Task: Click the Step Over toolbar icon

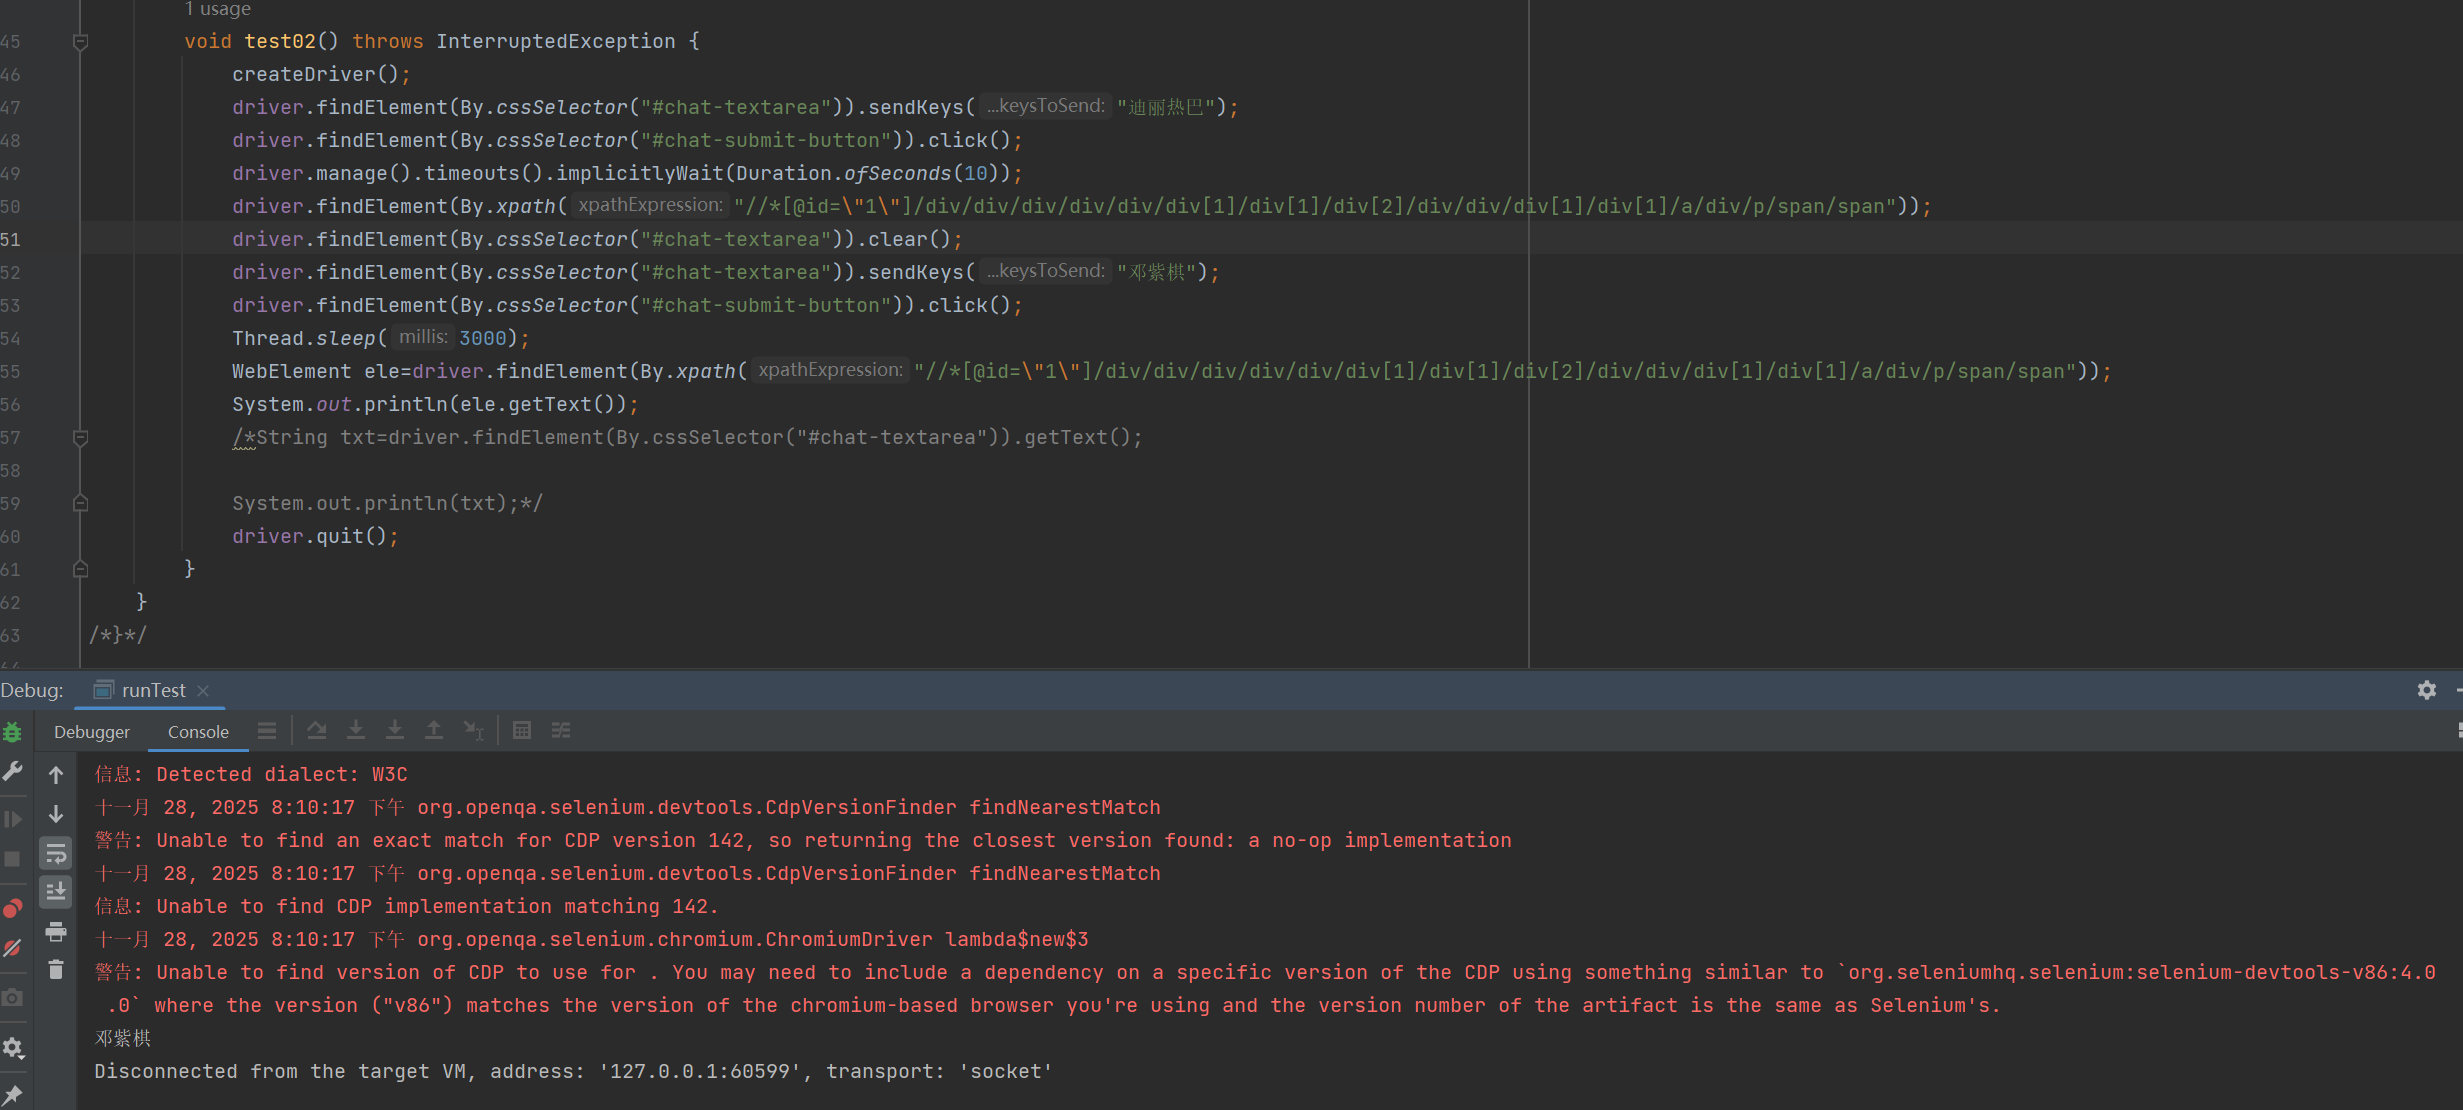Action: pos(317,731)
